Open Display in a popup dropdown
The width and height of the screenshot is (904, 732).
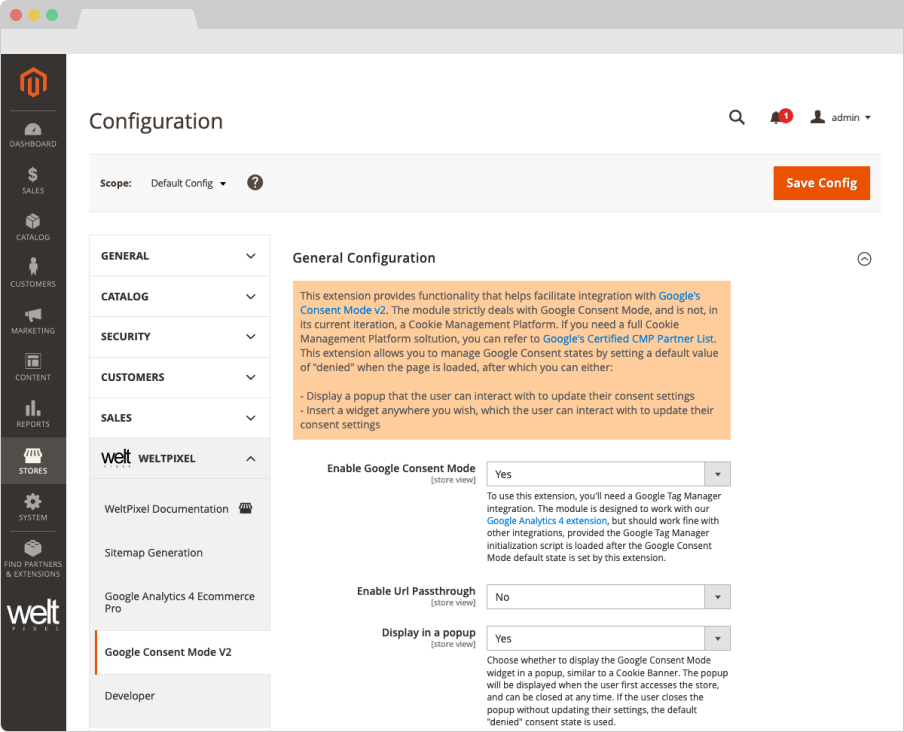(x=608, y=638)
